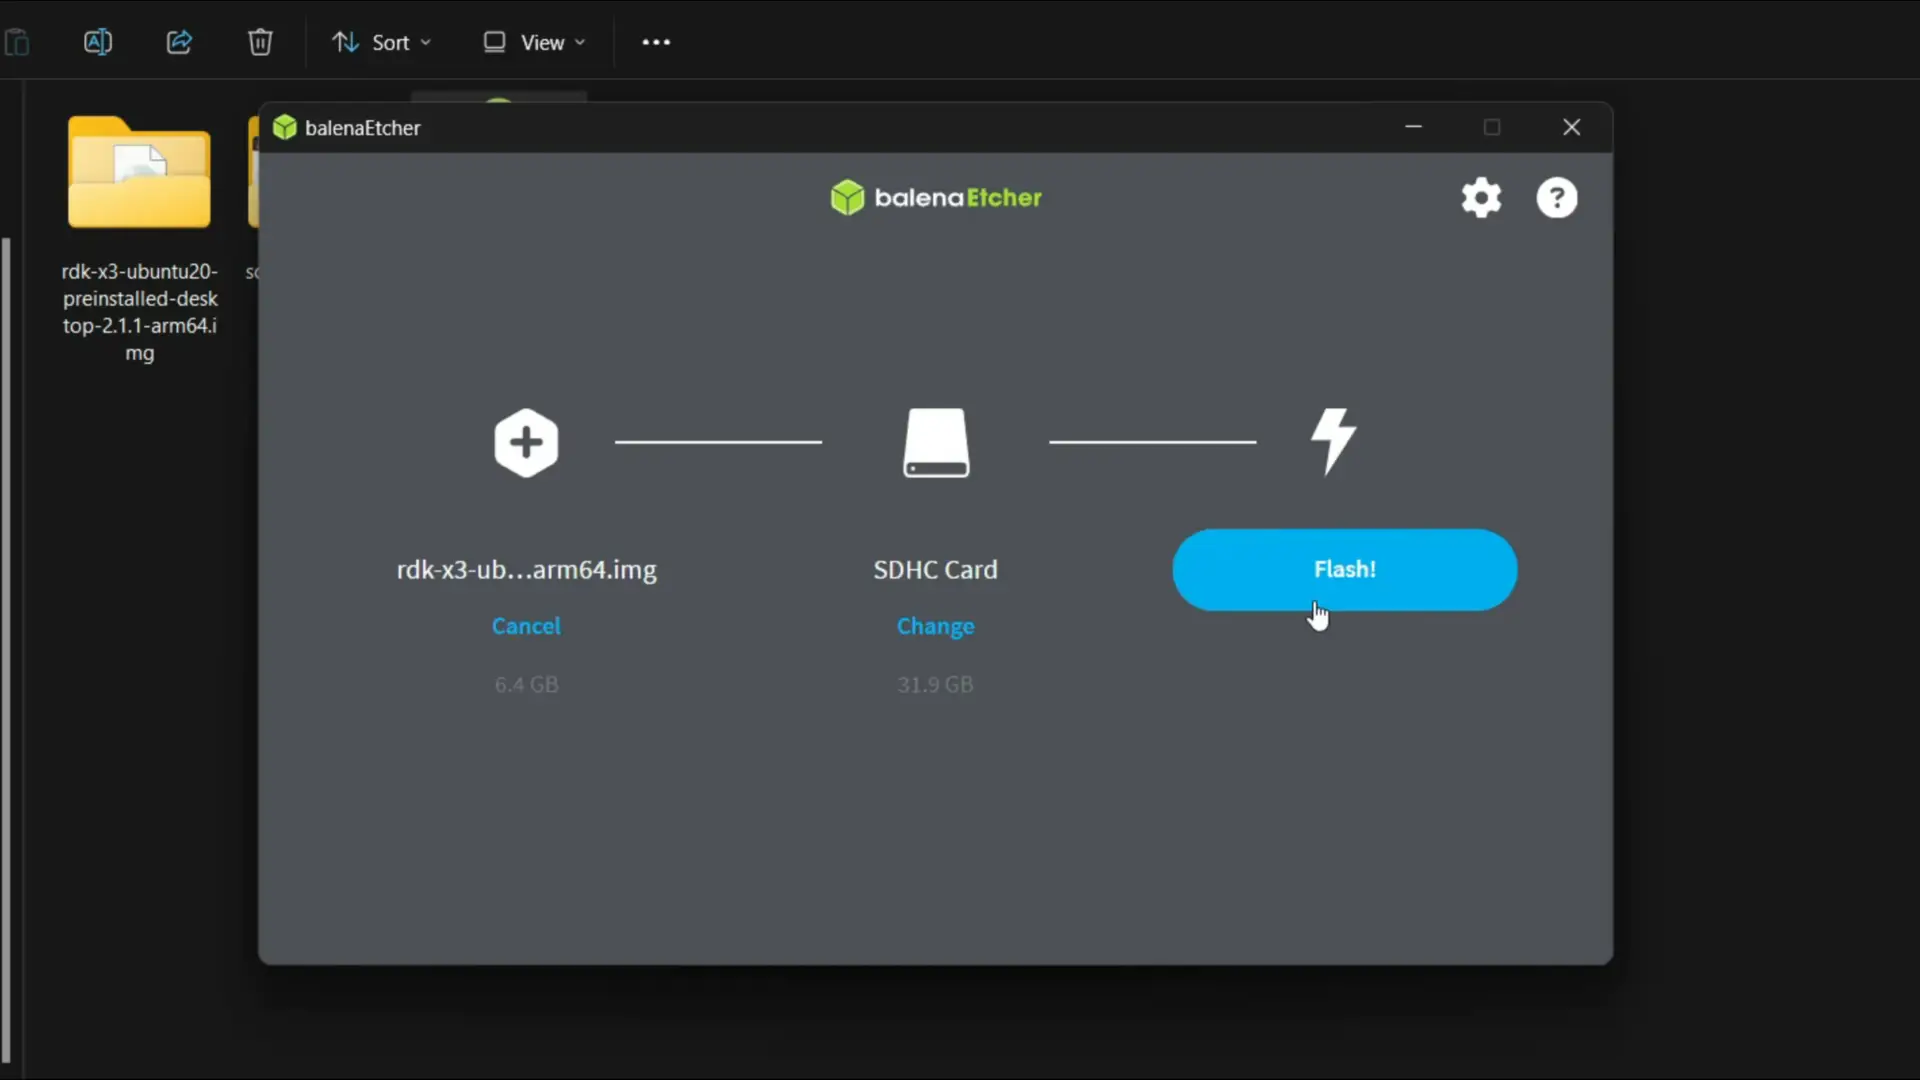Click the share icon in File Explorer
The image size is (1920, 1080).
point(179,42)
